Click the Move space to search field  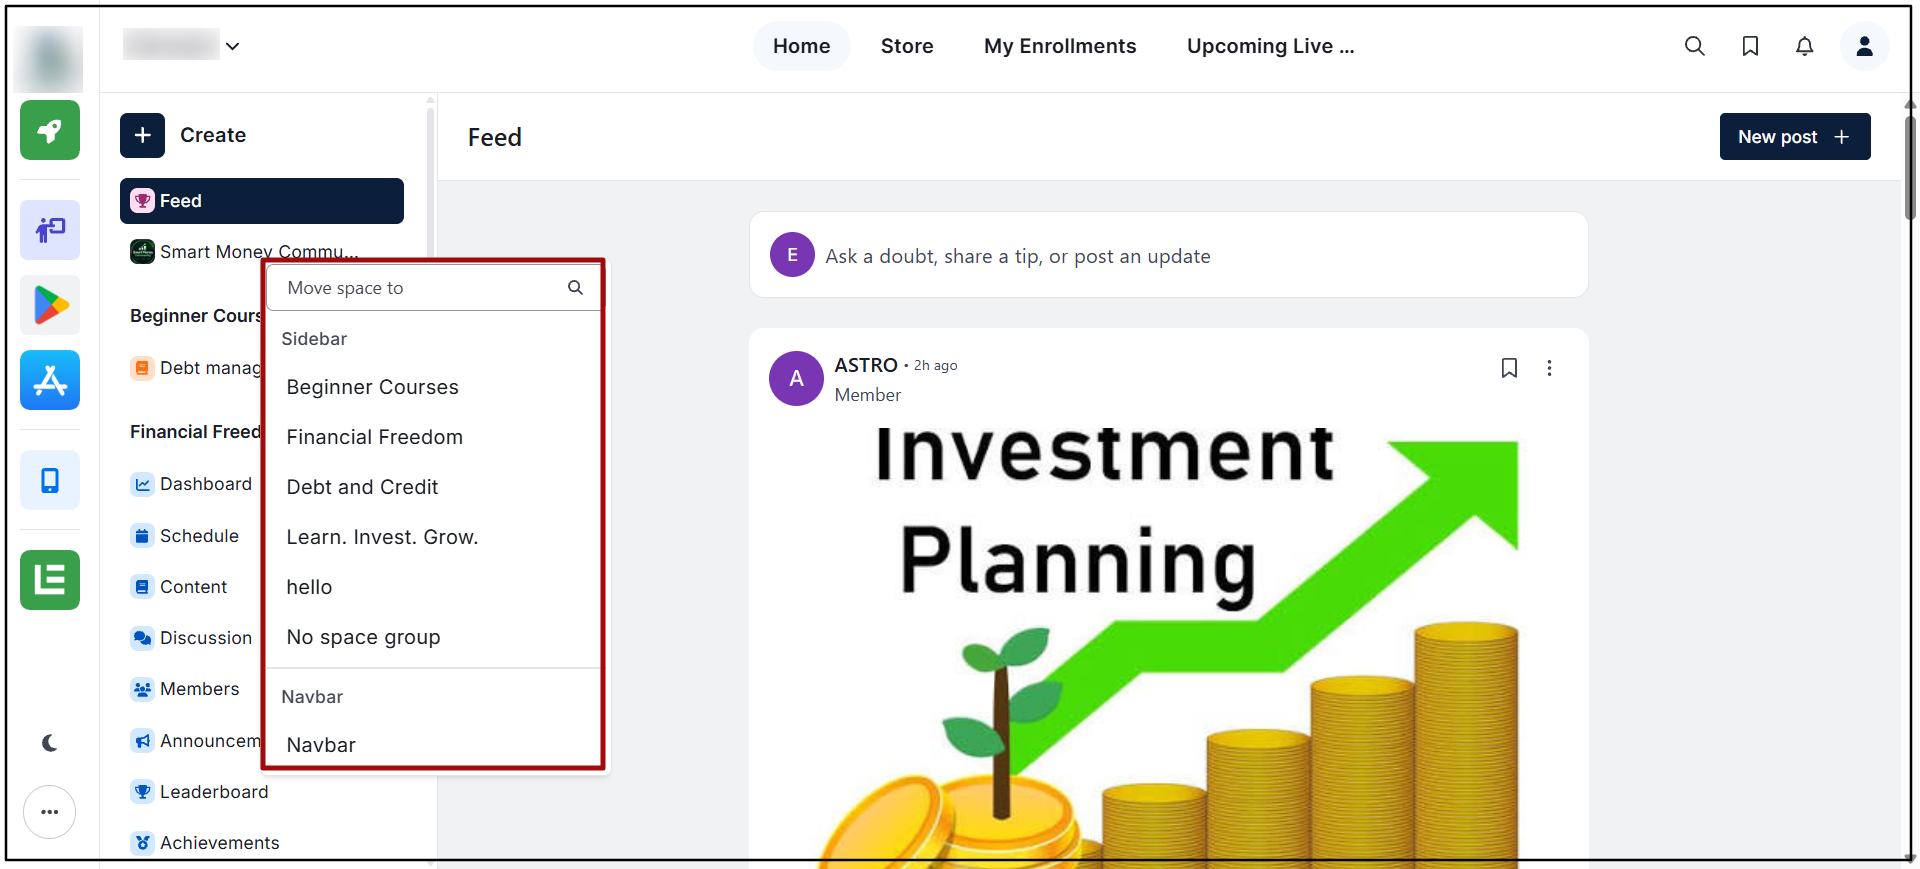coord(433,288)
